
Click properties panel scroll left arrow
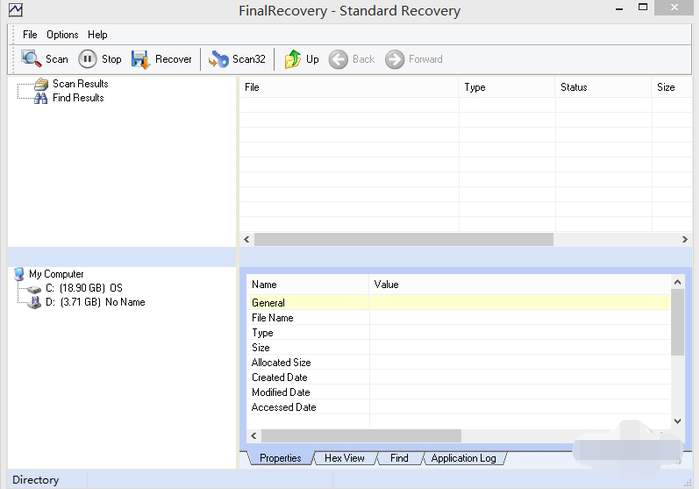click(254, 436)
